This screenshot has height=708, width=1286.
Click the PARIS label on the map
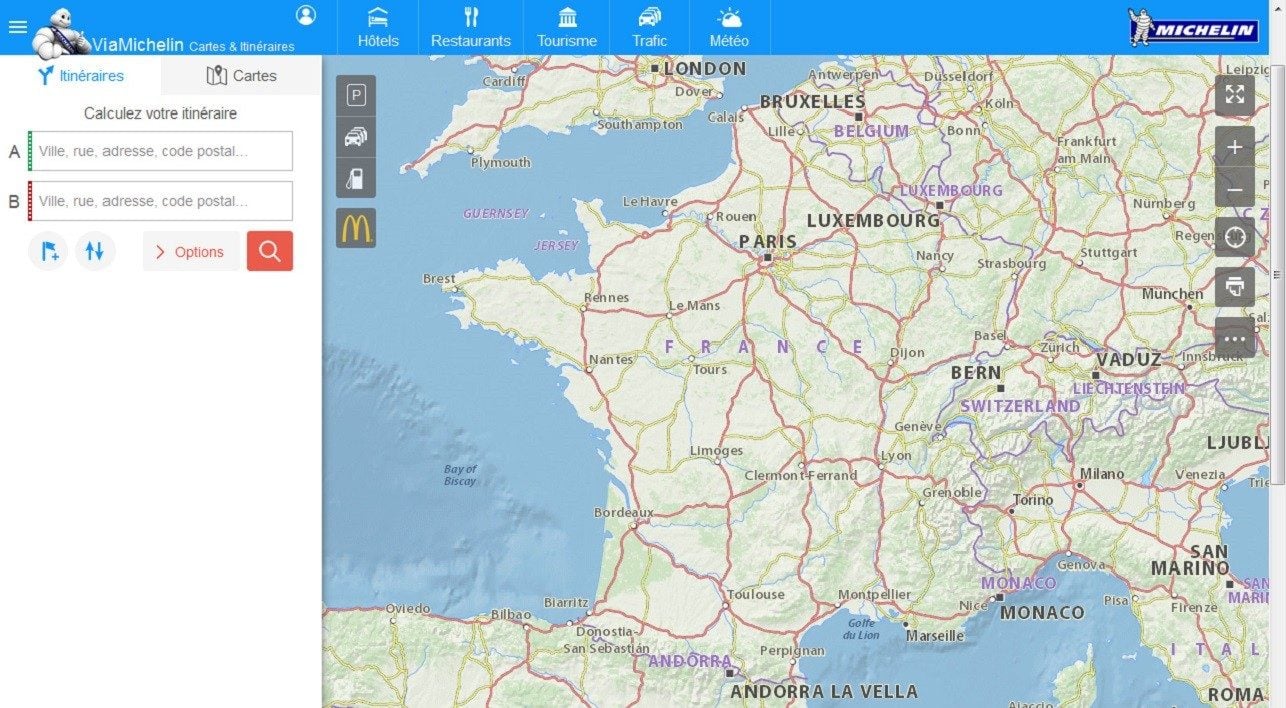tap(768, 241)
